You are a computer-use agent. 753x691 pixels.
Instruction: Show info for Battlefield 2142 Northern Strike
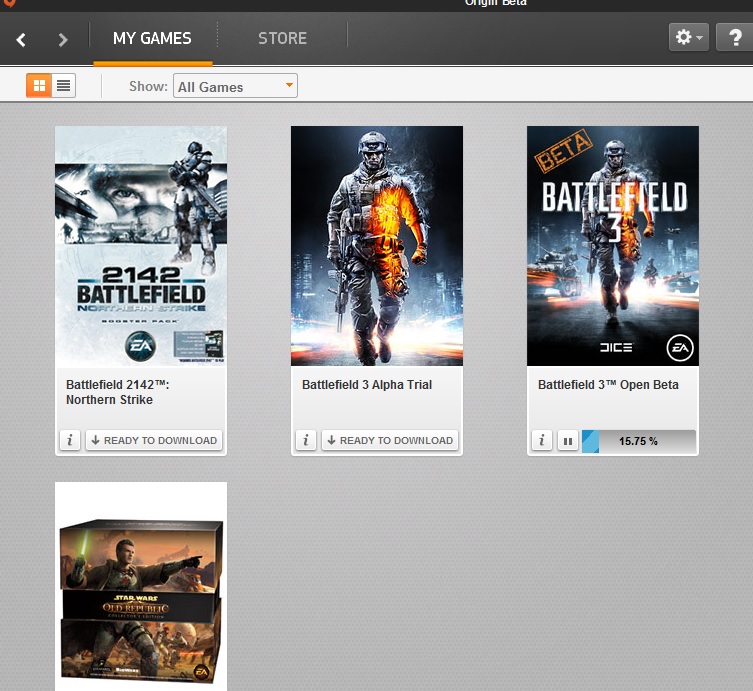click(x=70, y=440)
